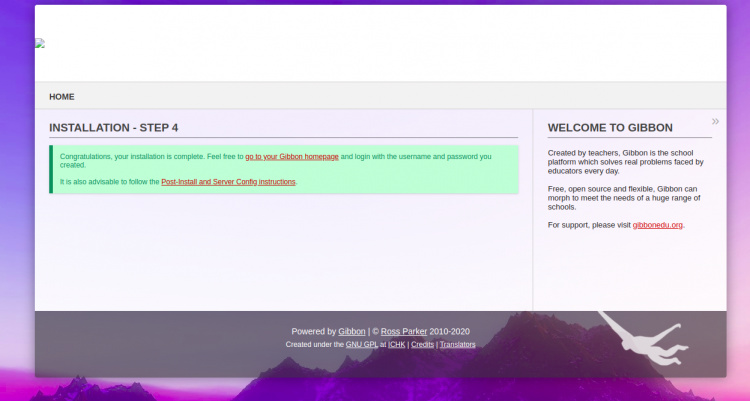Open the Ross Parker footer link
Screen dimensions: 750x401
click(404, 331)
